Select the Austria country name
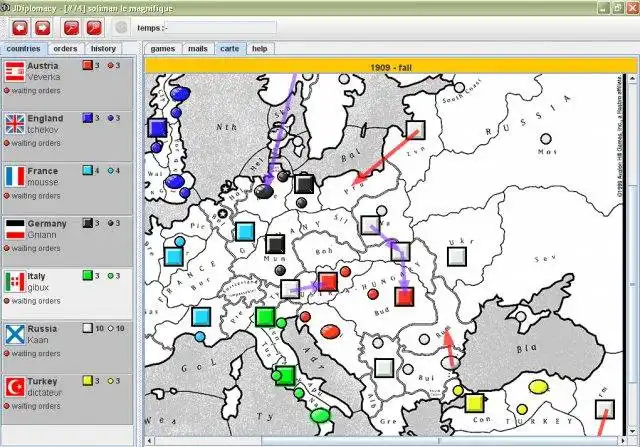Screen dimensions: 640x447 pyautogui.click(x=43, y=66)
